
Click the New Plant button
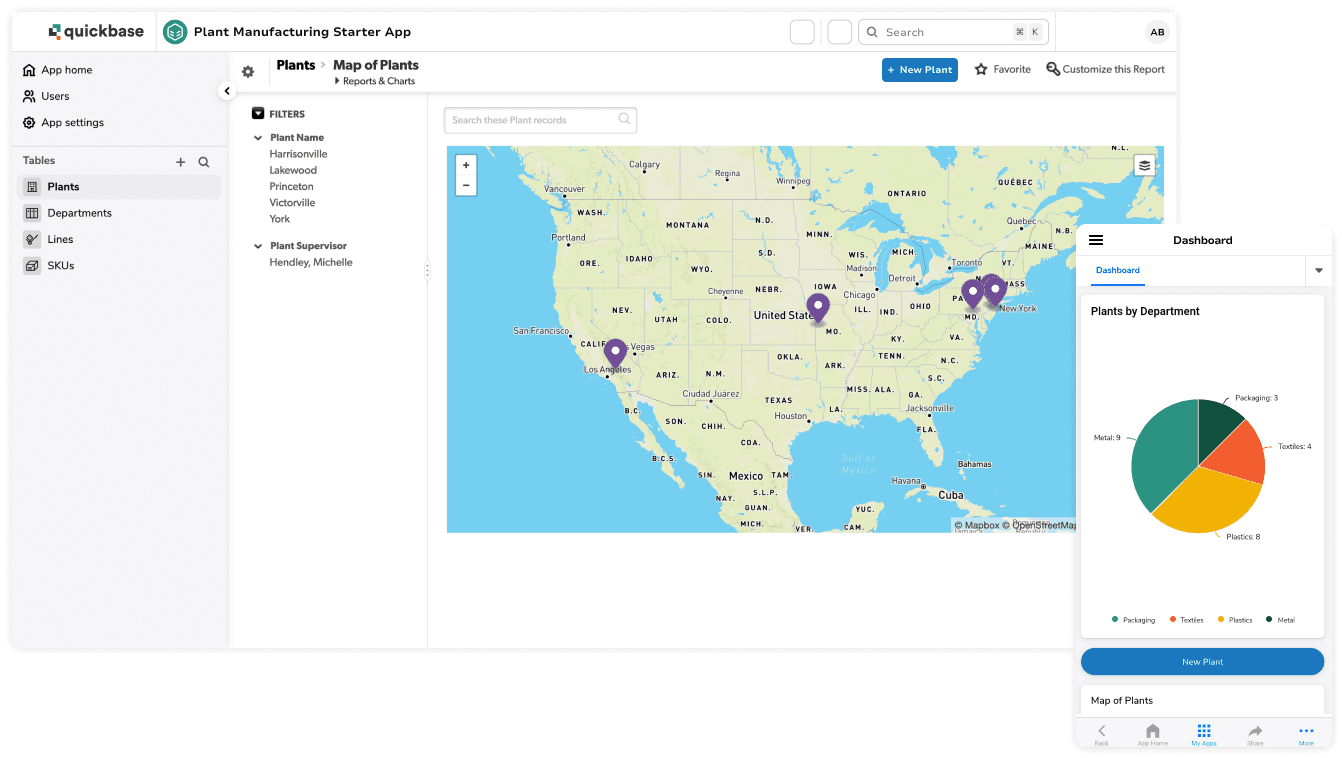click(x=920, y=70)
